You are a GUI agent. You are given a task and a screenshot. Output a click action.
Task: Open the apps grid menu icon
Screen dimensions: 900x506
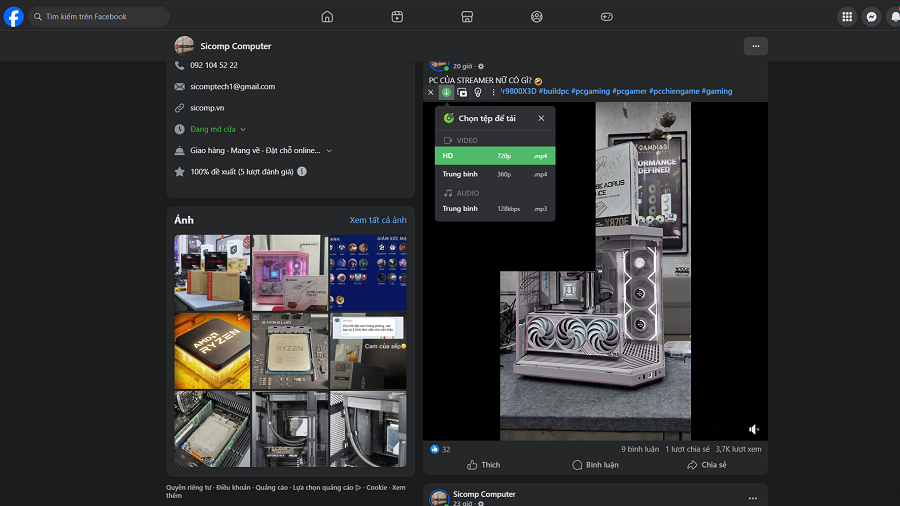[x=847, y=17]
